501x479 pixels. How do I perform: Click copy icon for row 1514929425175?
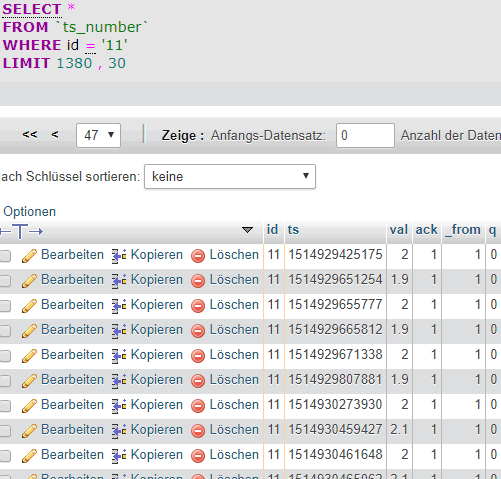click(119, 256)
